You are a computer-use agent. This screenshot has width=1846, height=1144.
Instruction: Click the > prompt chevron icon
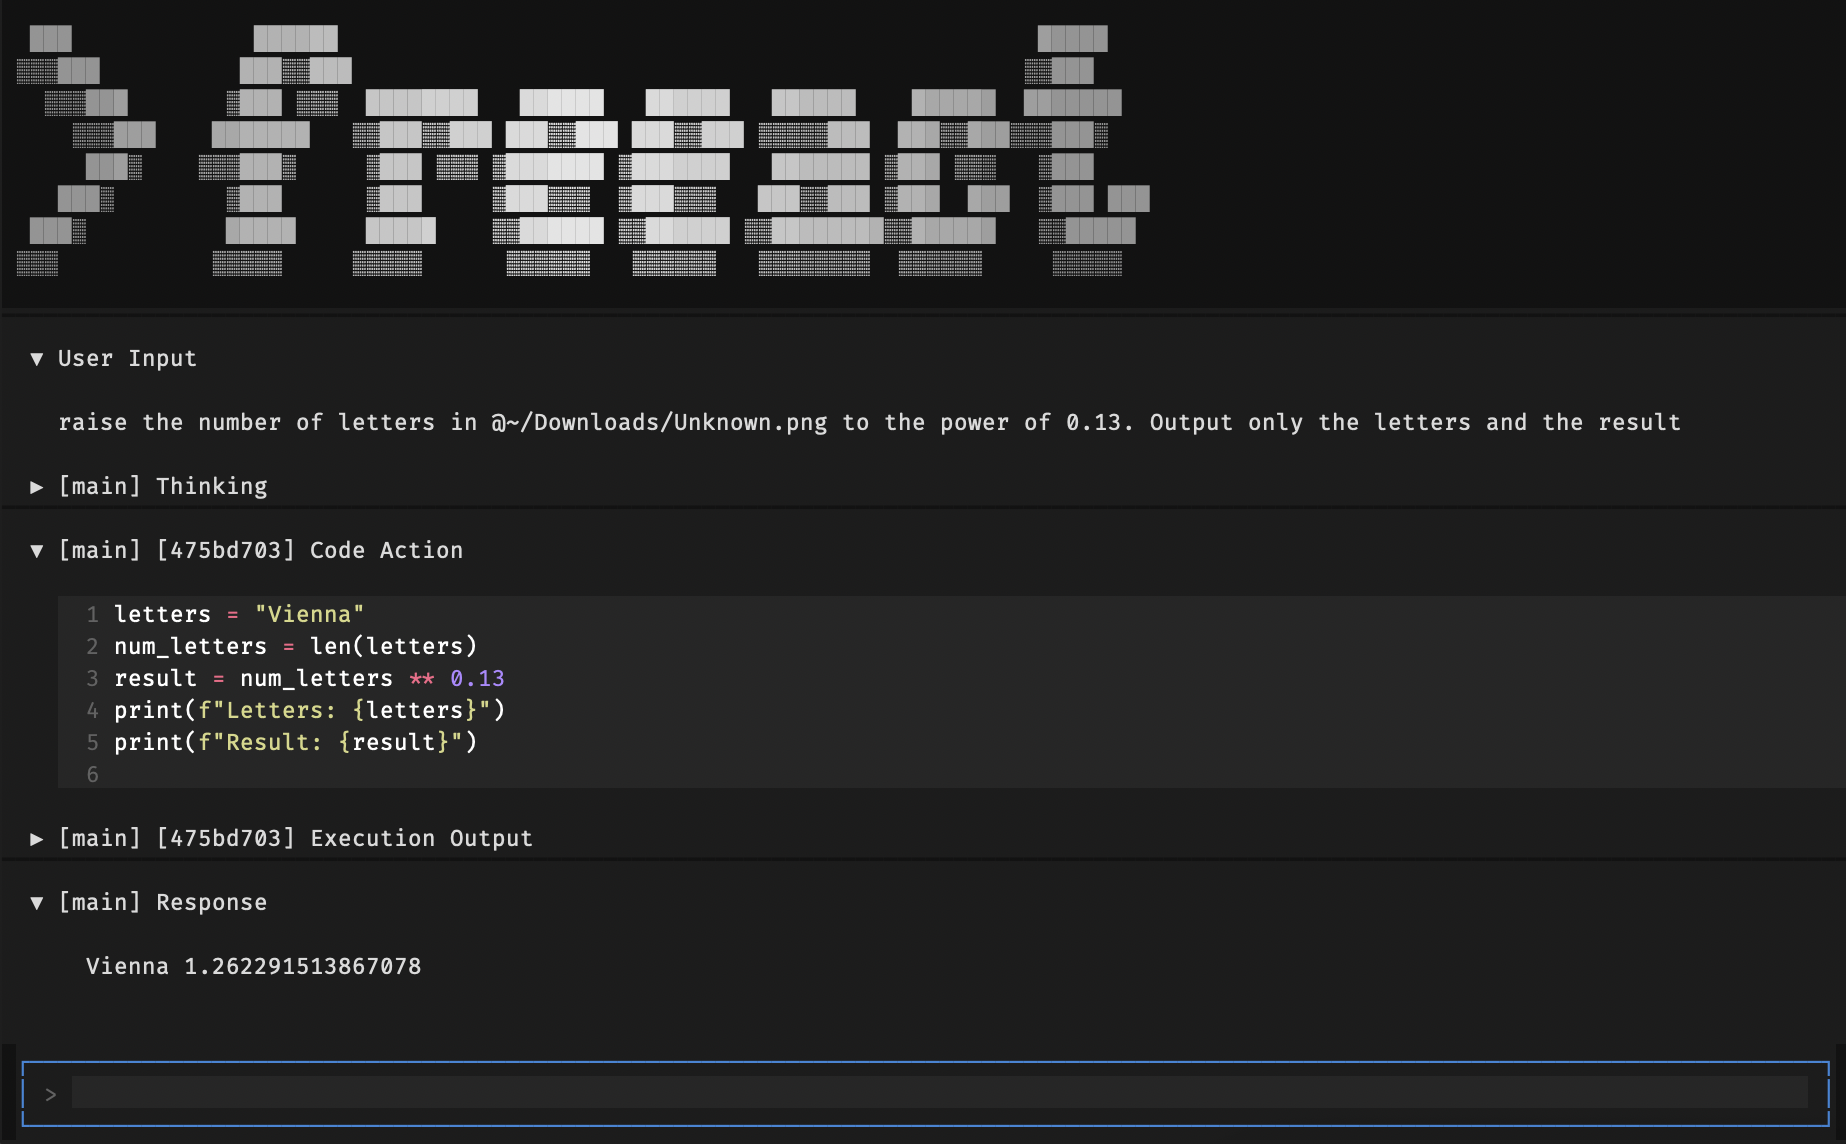[50, 1094]
